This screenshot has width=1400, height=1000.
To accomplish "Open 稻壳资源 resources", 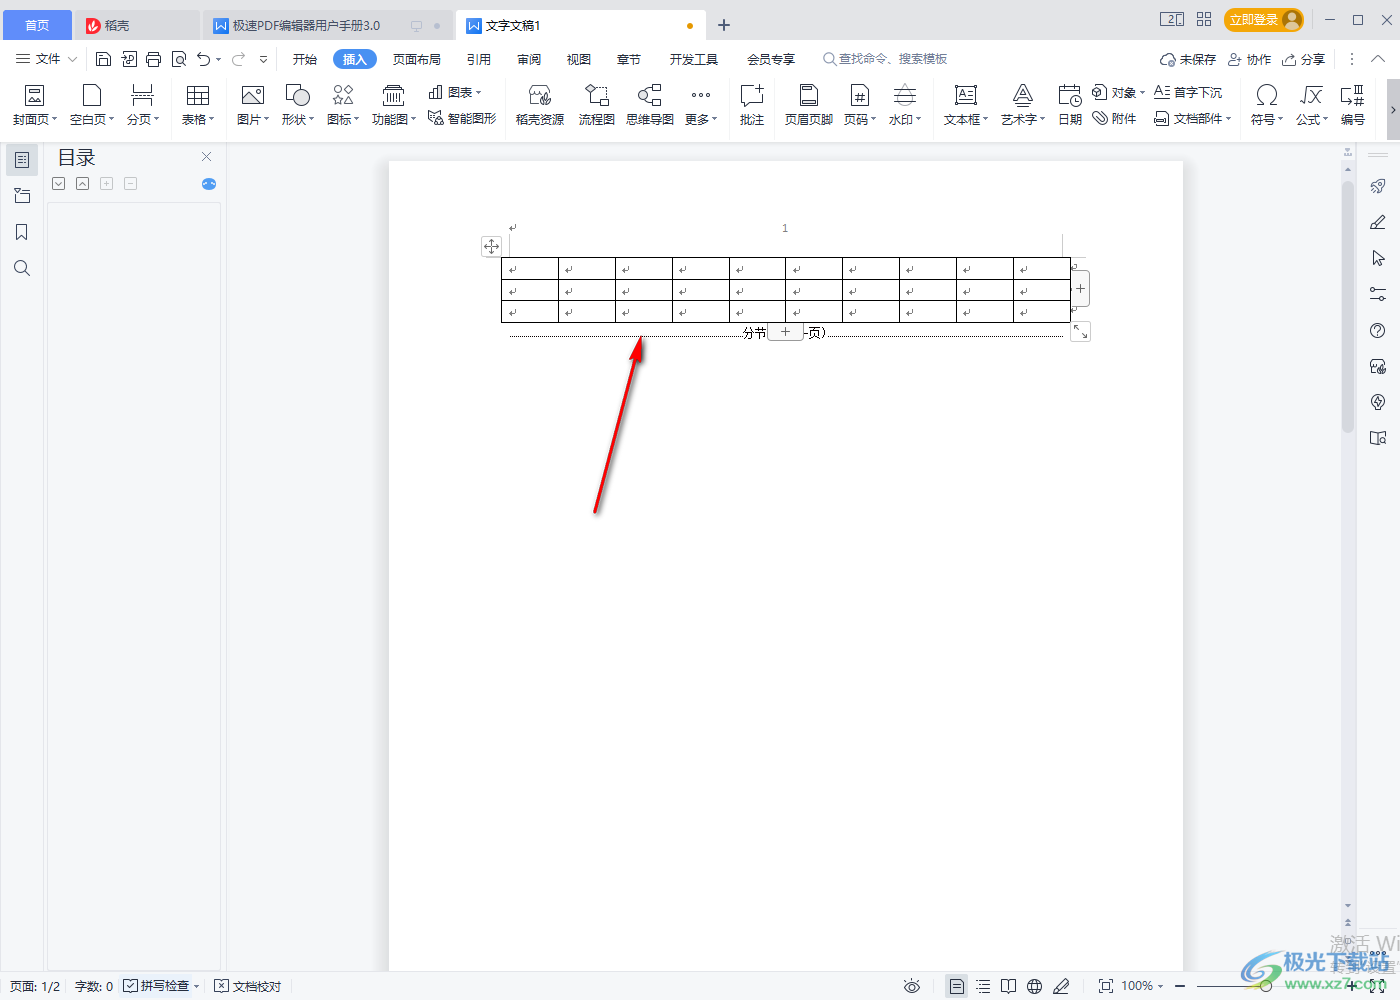I will click(x=540, y=105).
